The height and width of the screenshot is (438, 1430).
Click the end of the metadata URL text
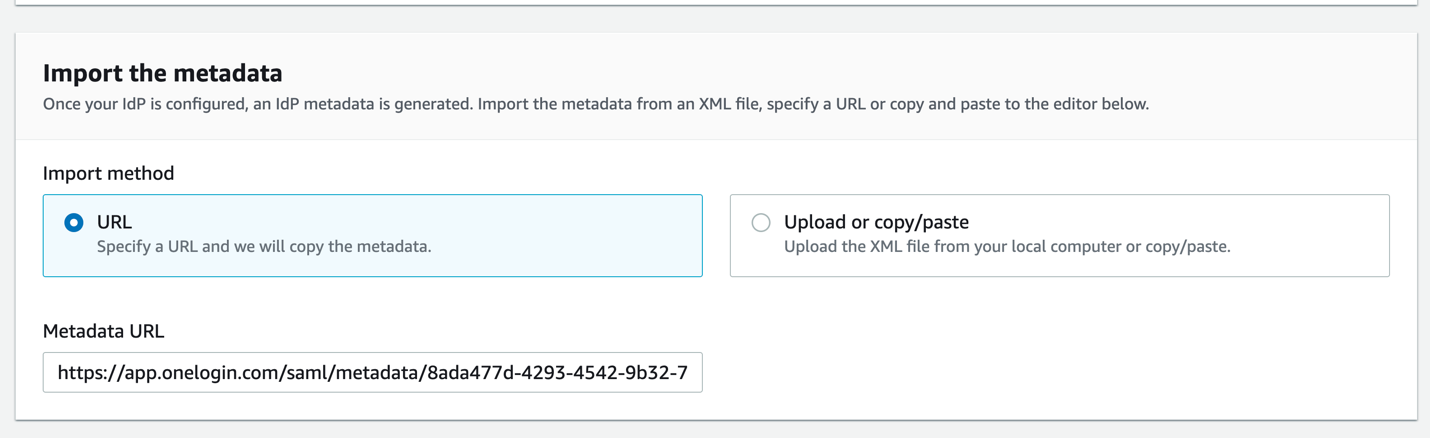coord(688,373)
